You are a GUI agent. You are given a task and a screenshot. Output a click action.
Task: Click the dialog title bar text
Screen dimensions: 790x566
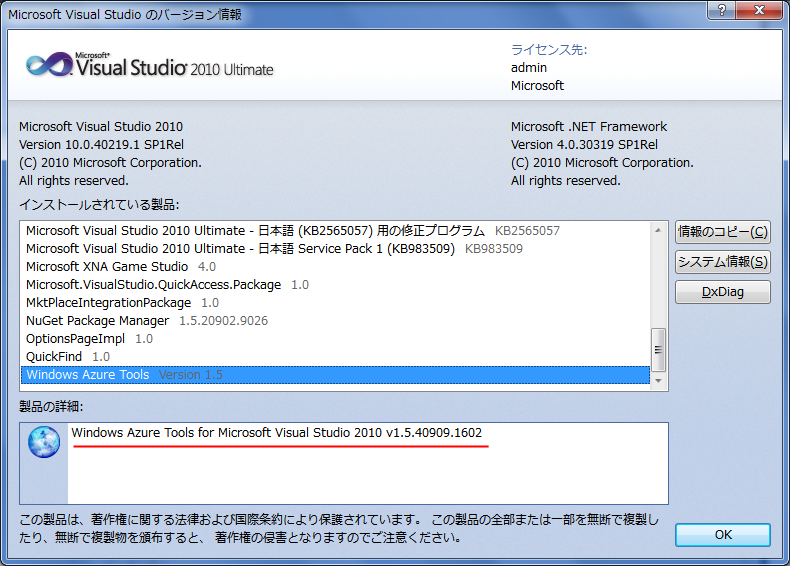point(125,15)
